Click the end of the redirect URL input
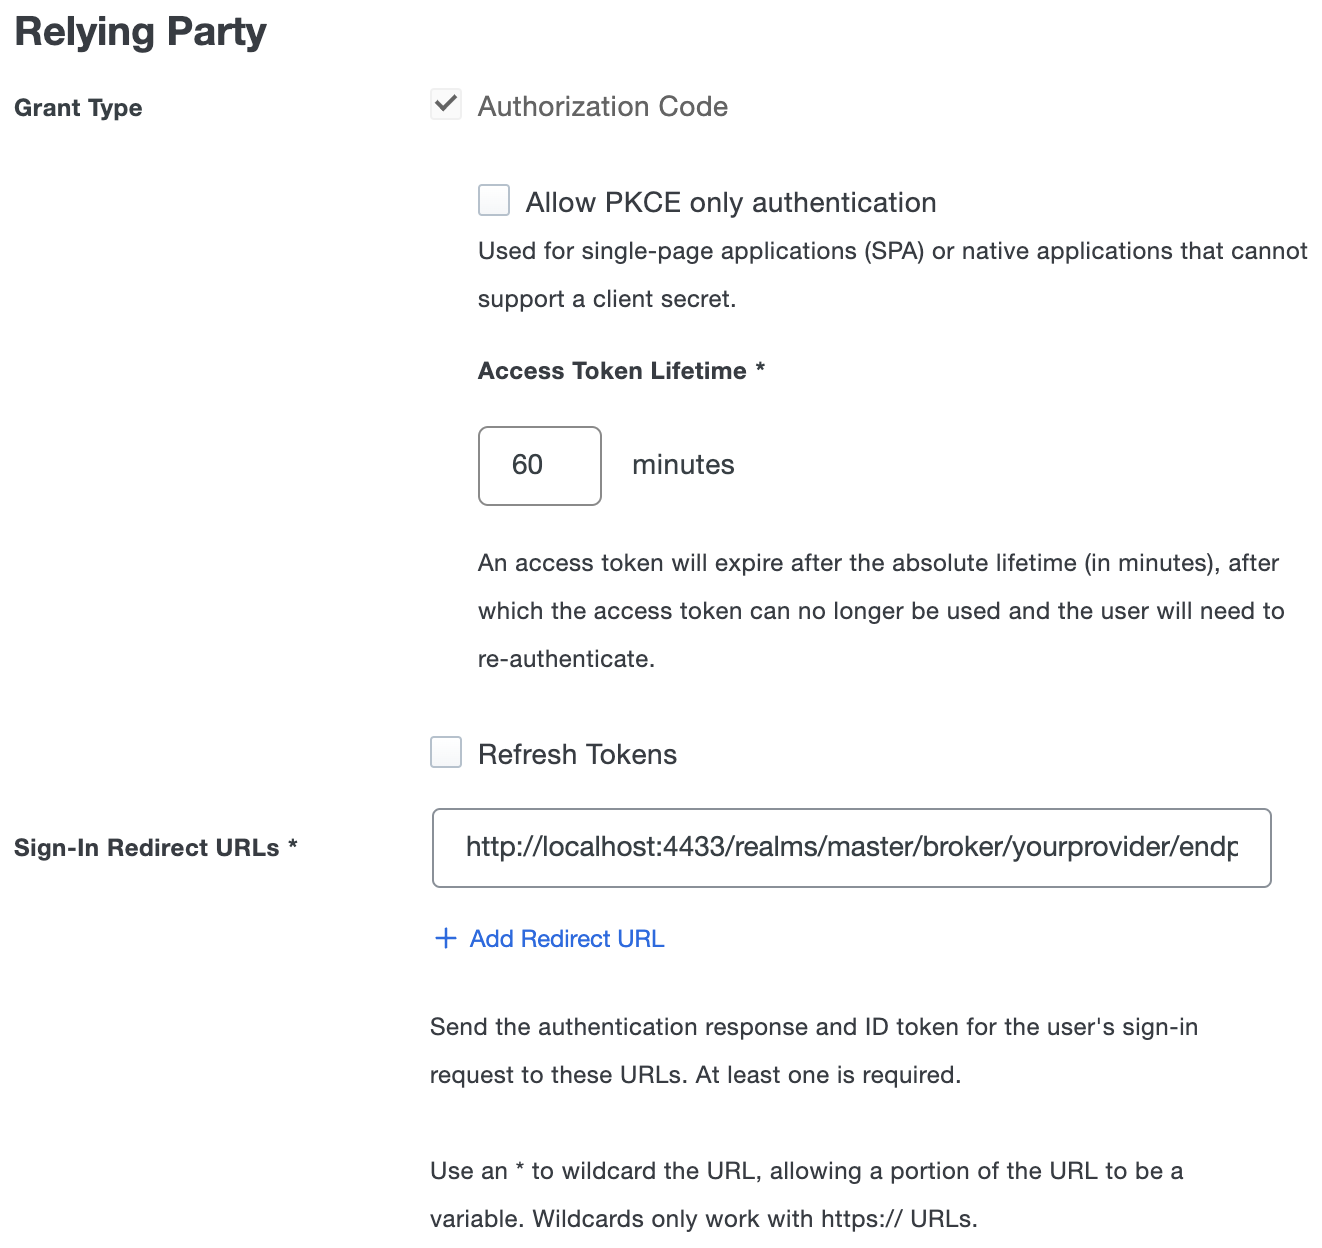Viewport: 1322px width, 1248px height. [x=1240, y=848]
